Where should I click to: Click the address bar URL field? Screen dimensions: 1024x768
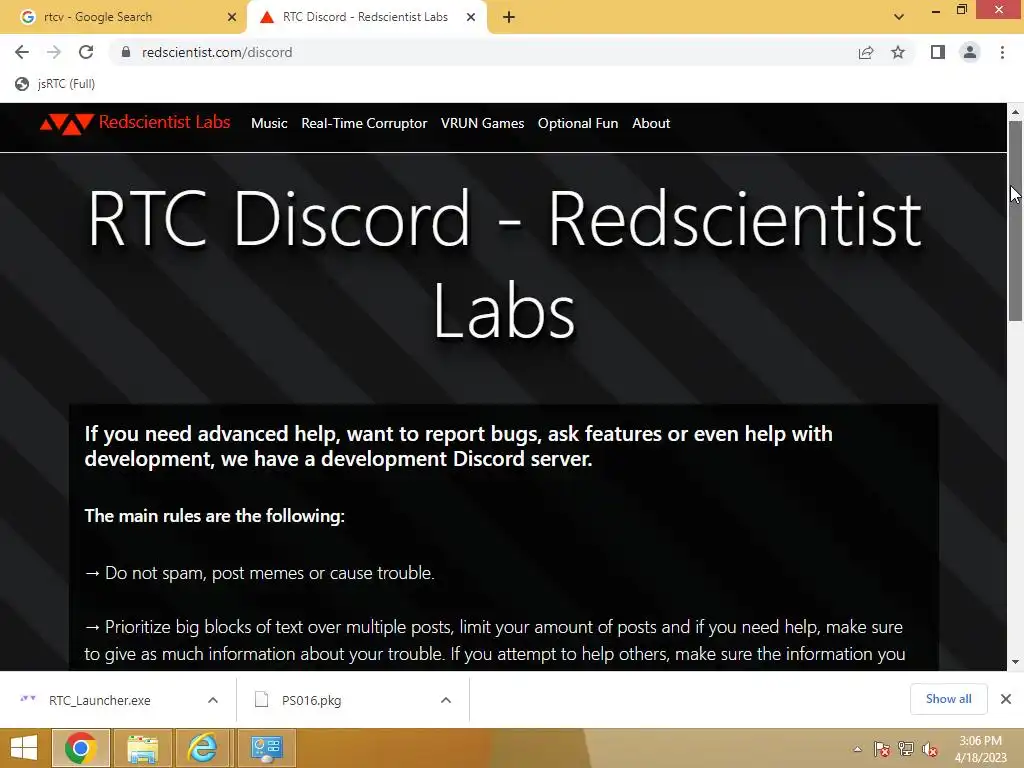pos(483,52)
